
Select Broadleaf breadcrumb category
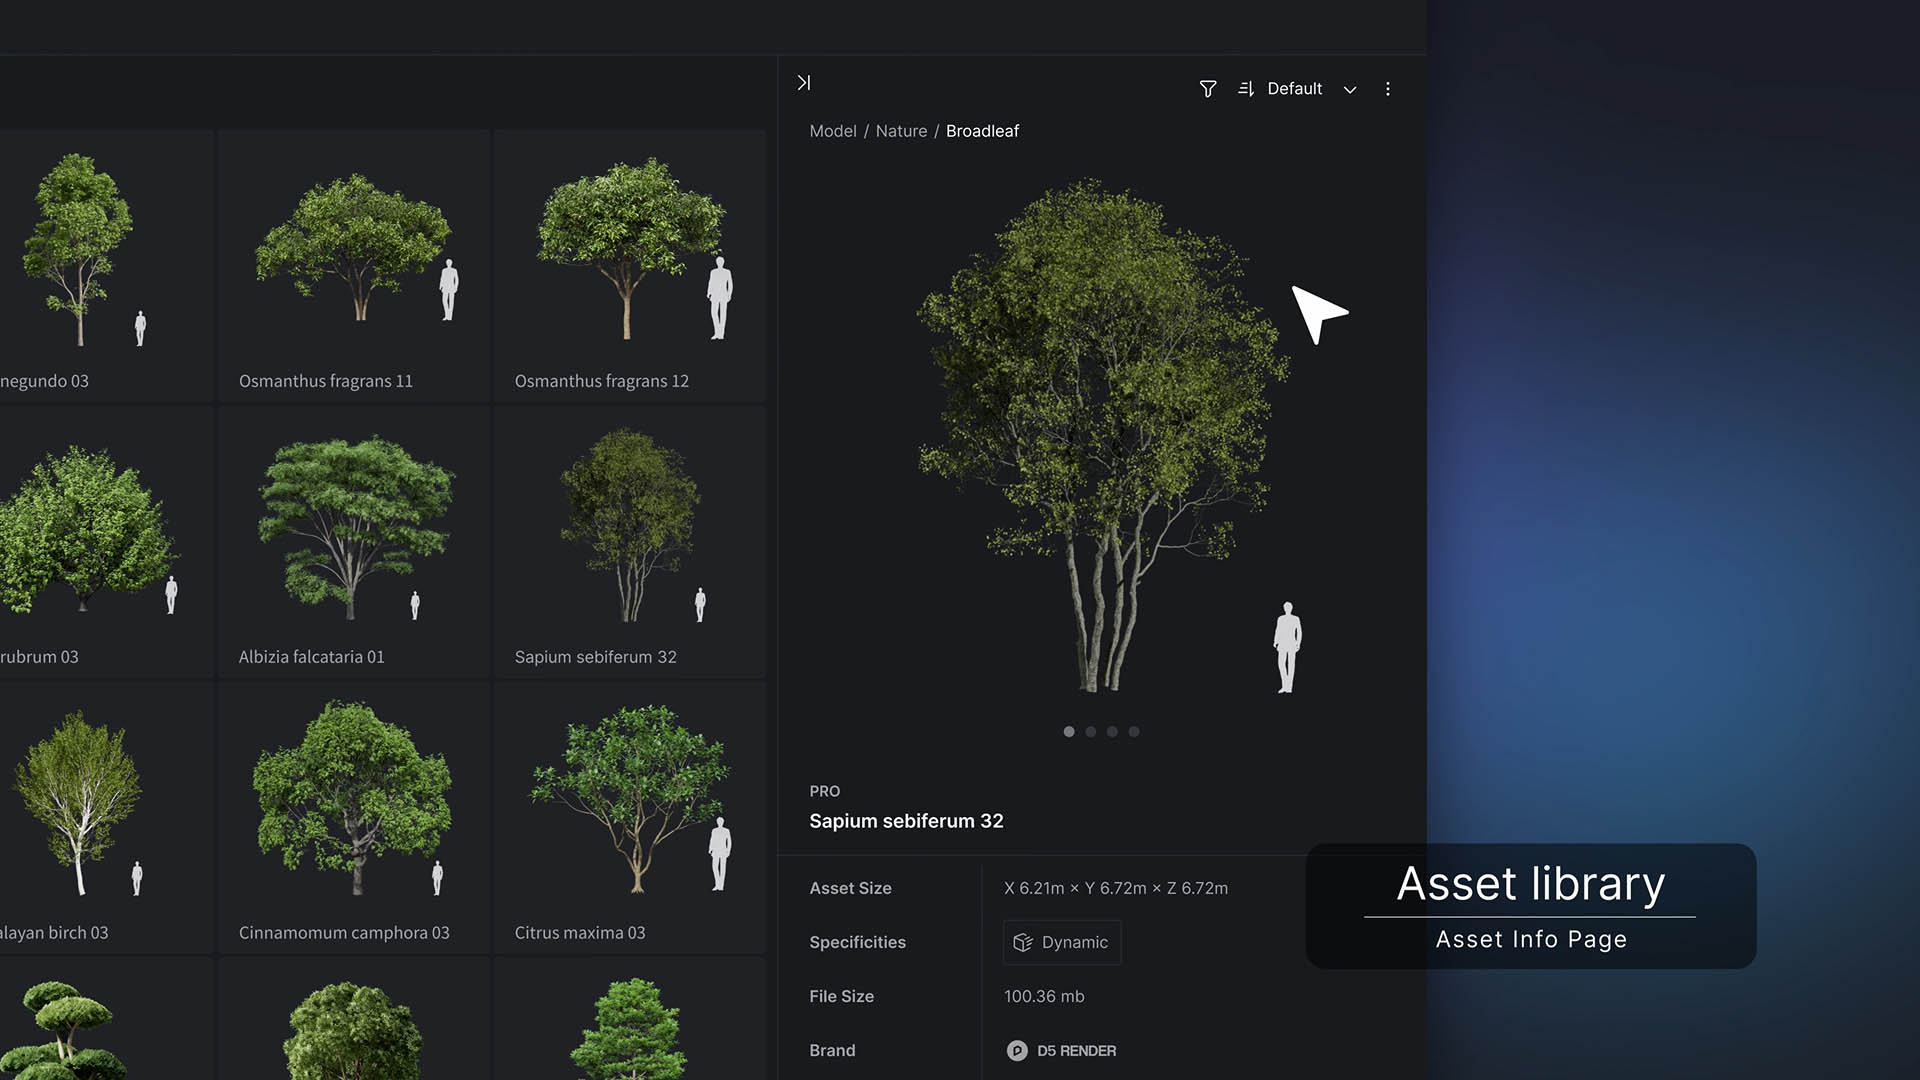pyautogui.click(x=982, y=131)
